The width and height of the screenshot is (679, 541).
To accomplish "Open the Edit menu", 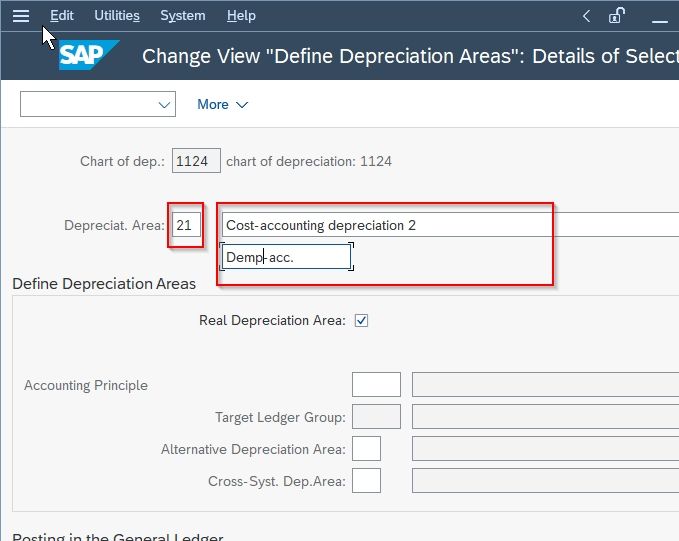I will point(61,16).
